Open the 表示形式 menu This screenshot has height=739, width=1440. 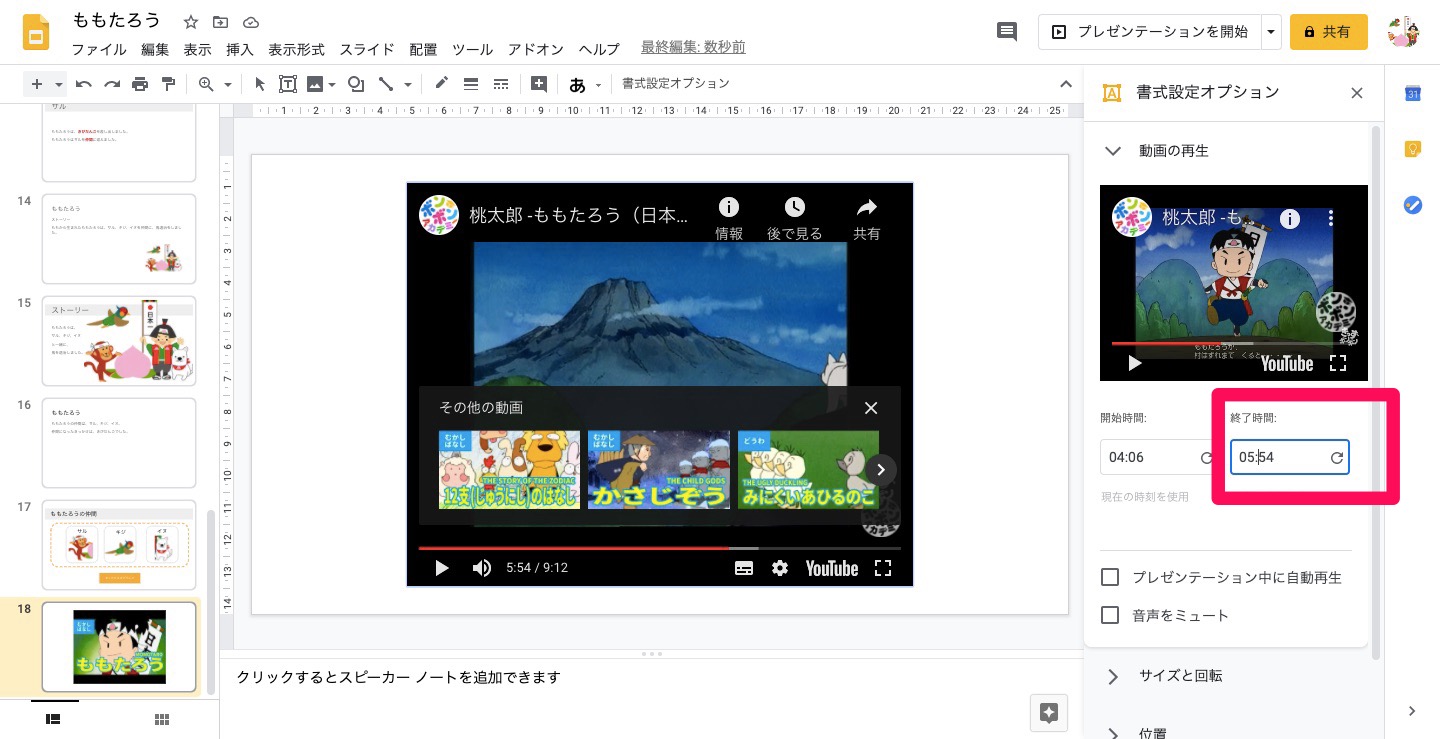tap(296, 49)
